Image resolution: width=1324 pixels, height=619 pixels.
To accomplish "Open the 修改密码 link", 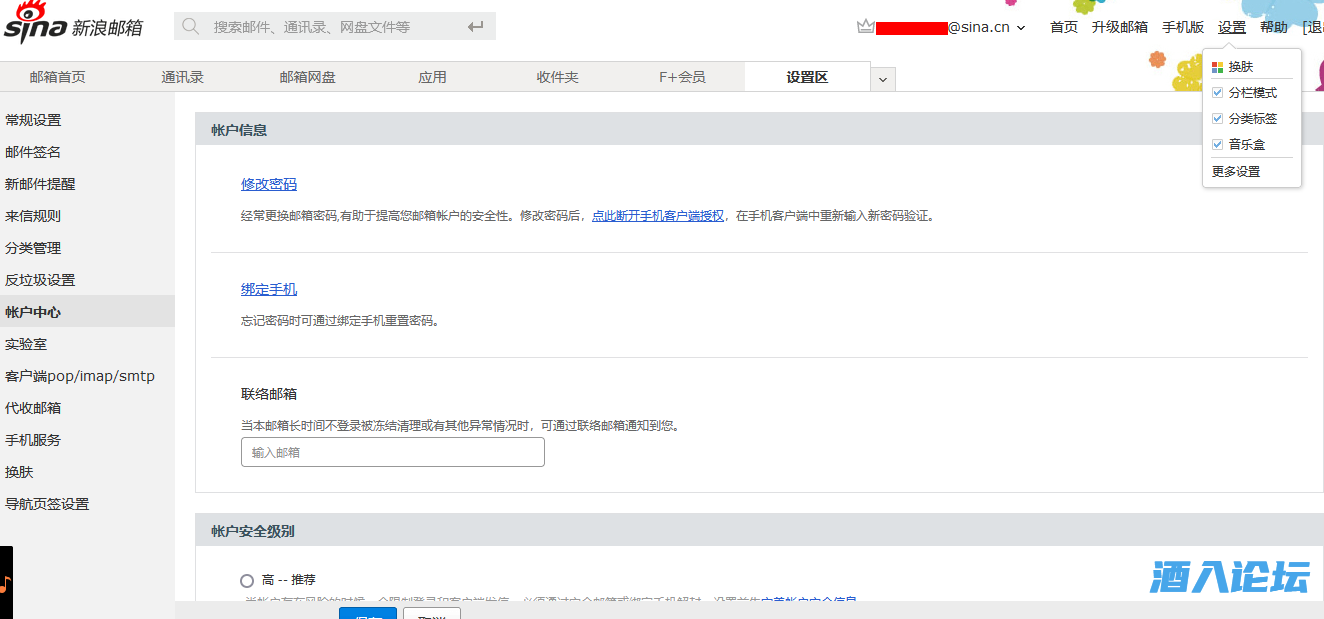I will tap(269, 184).
